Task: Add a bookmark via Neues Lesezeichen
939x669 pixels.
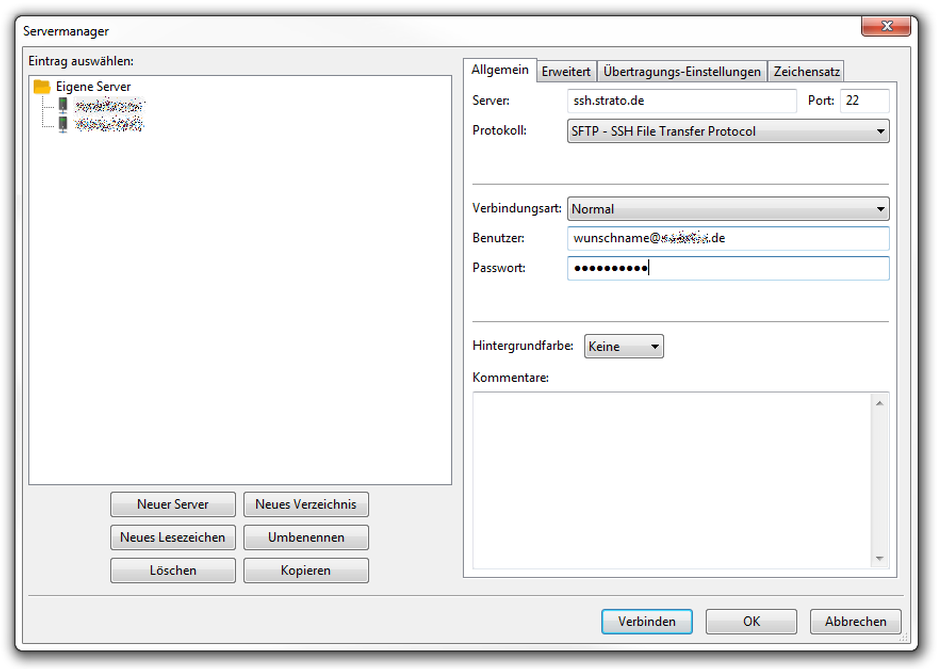Action: click(172, 537)
